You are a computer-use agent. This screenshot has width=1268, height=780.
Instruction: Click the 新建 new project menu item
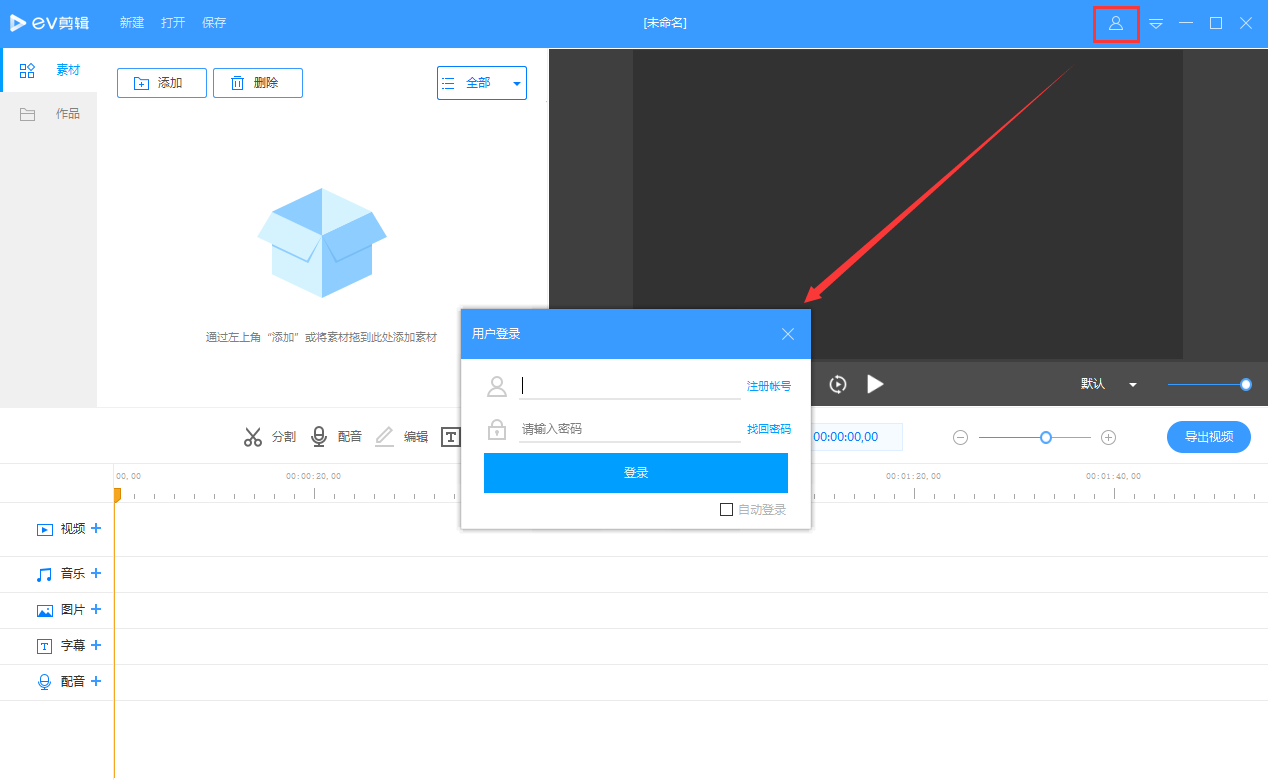click(131, 22)
